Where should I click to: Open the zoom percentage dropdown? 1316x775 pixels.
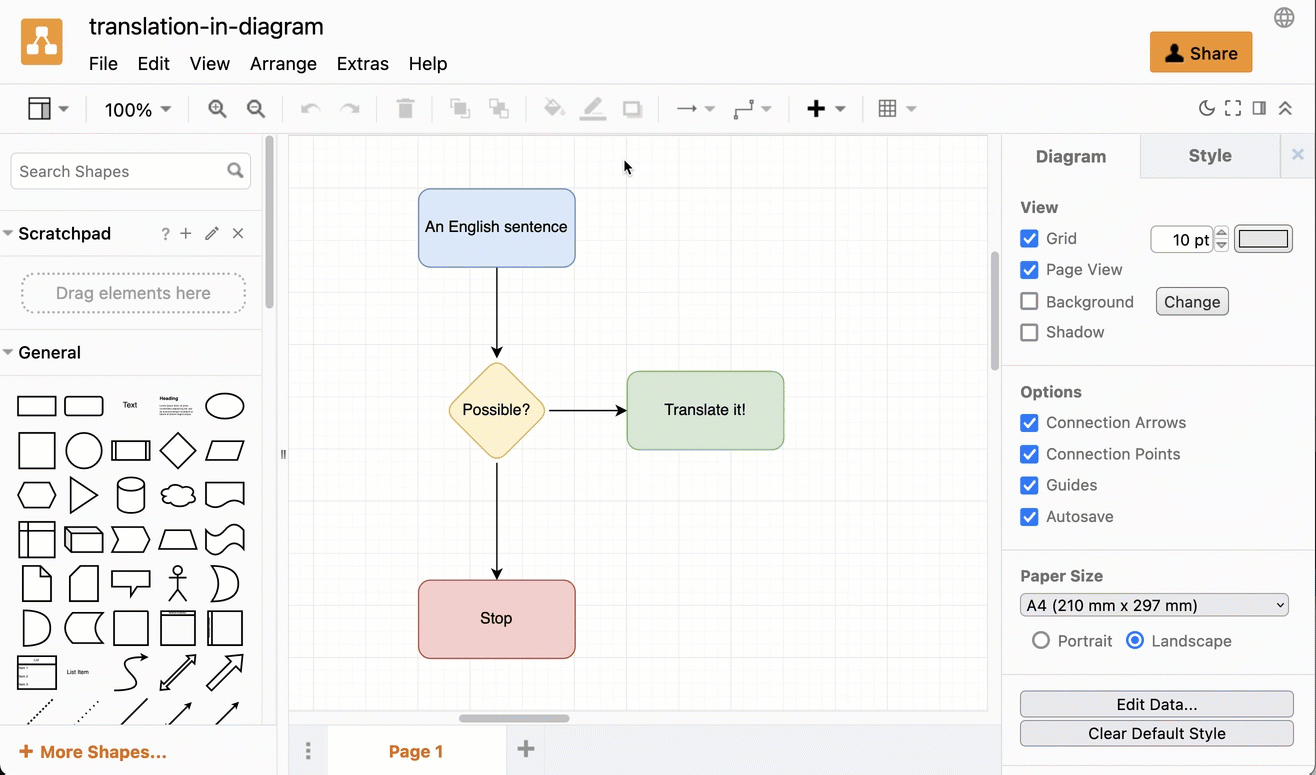click(137, 110)
